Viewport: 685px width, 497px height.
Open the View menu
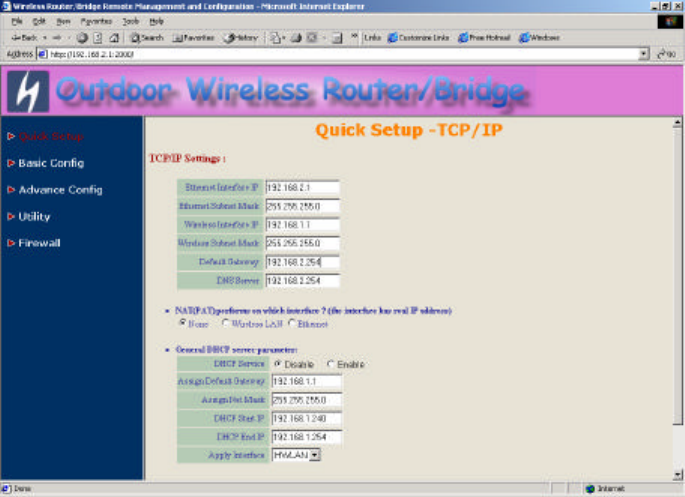63,21
